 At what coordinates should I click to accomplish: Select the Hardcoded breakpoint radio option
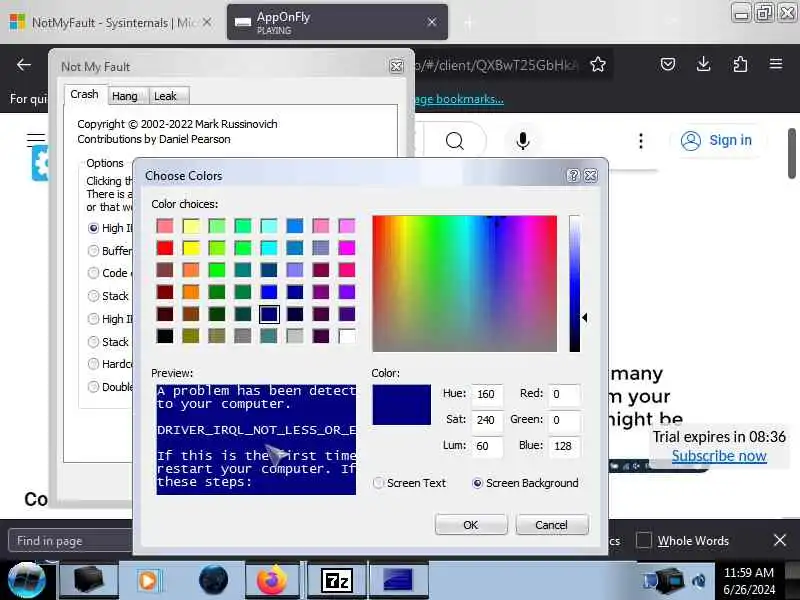[x=93, y=364]
